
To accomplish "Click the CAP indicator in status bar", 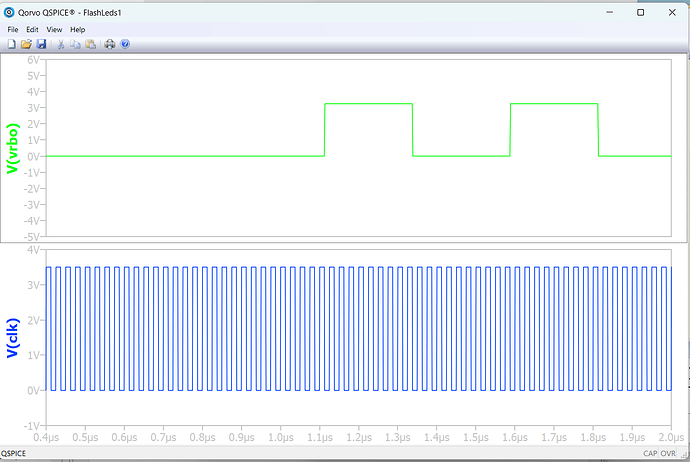I will [x=650, y=453].
